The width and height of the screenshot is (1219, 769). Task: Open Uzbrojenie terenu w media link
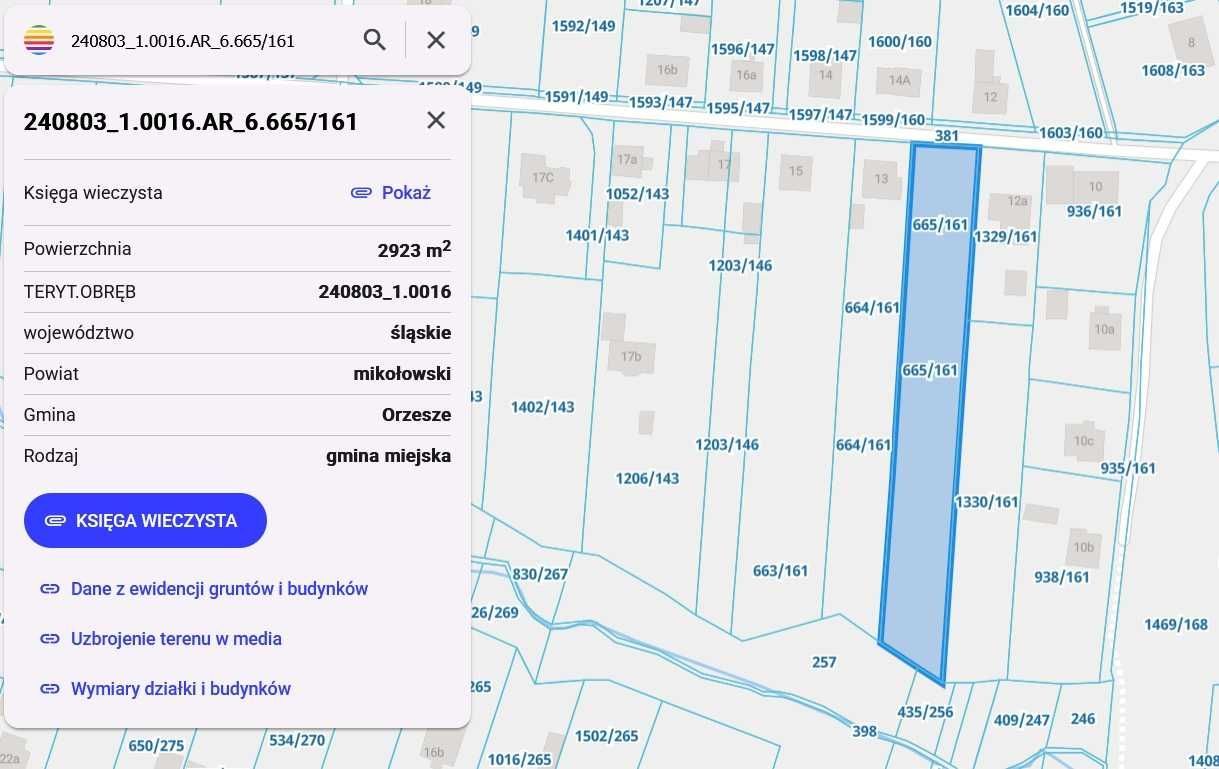161,639
